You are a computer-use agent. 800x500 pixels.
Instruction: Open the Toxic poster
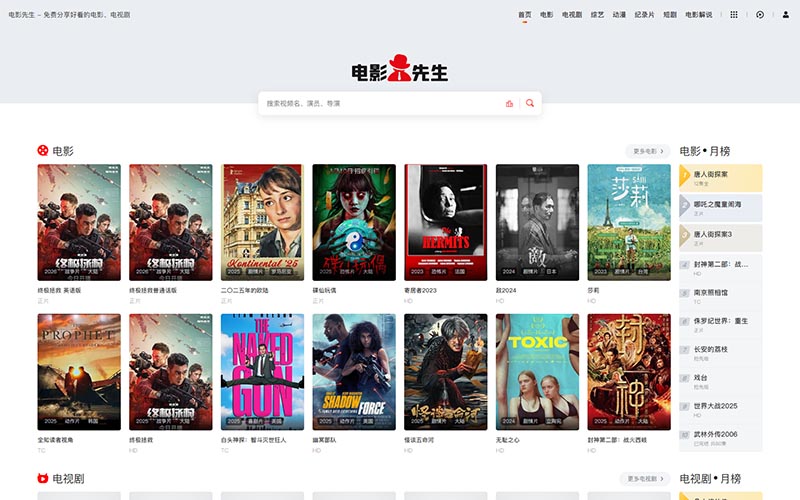[537, 372]
